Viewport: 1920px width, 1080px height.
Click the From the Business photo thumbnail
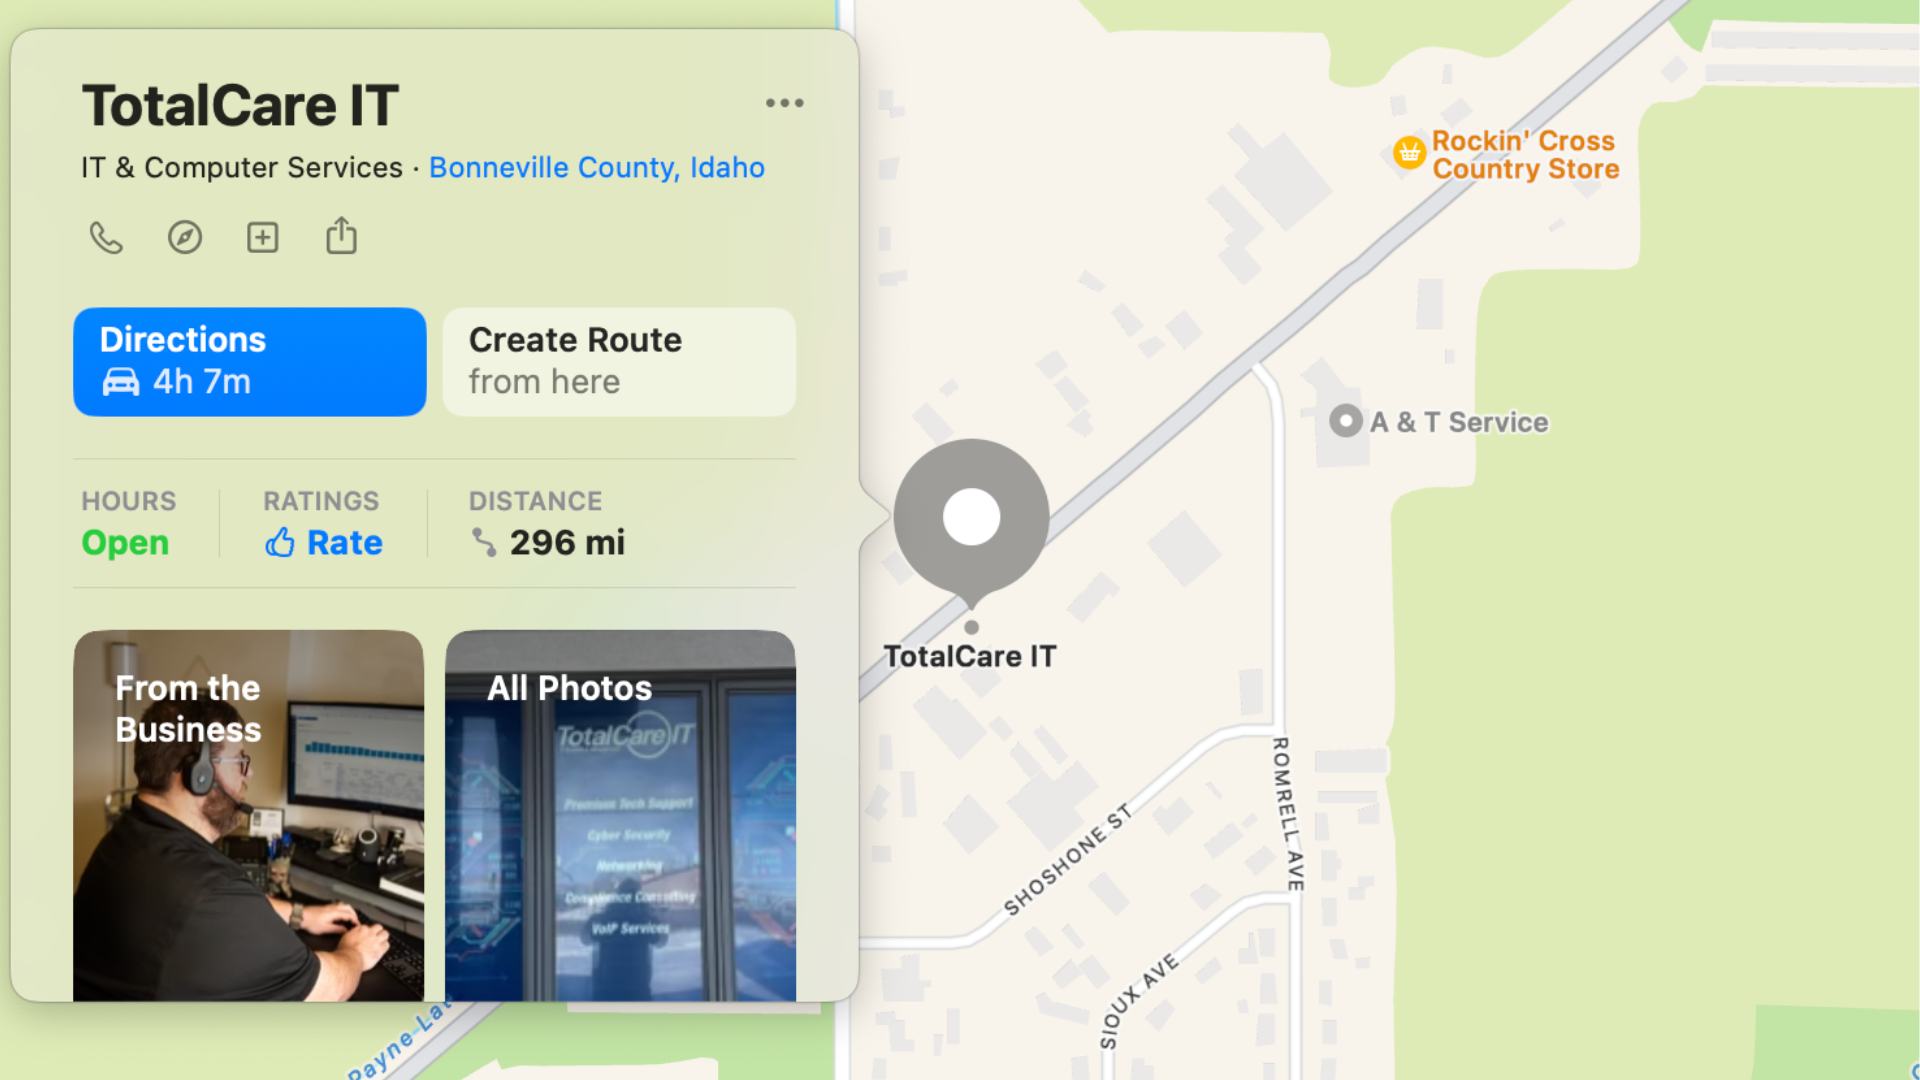point(249,815)
